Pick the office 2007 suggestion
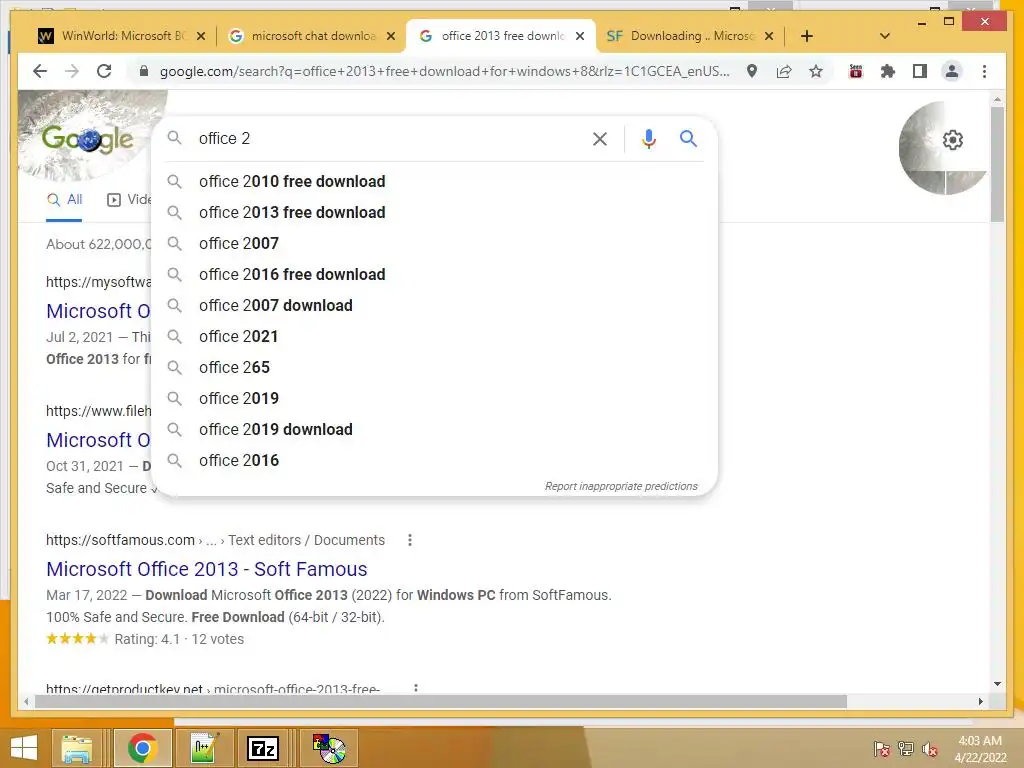The image size is (1024, 768). (x=434, y=243)
